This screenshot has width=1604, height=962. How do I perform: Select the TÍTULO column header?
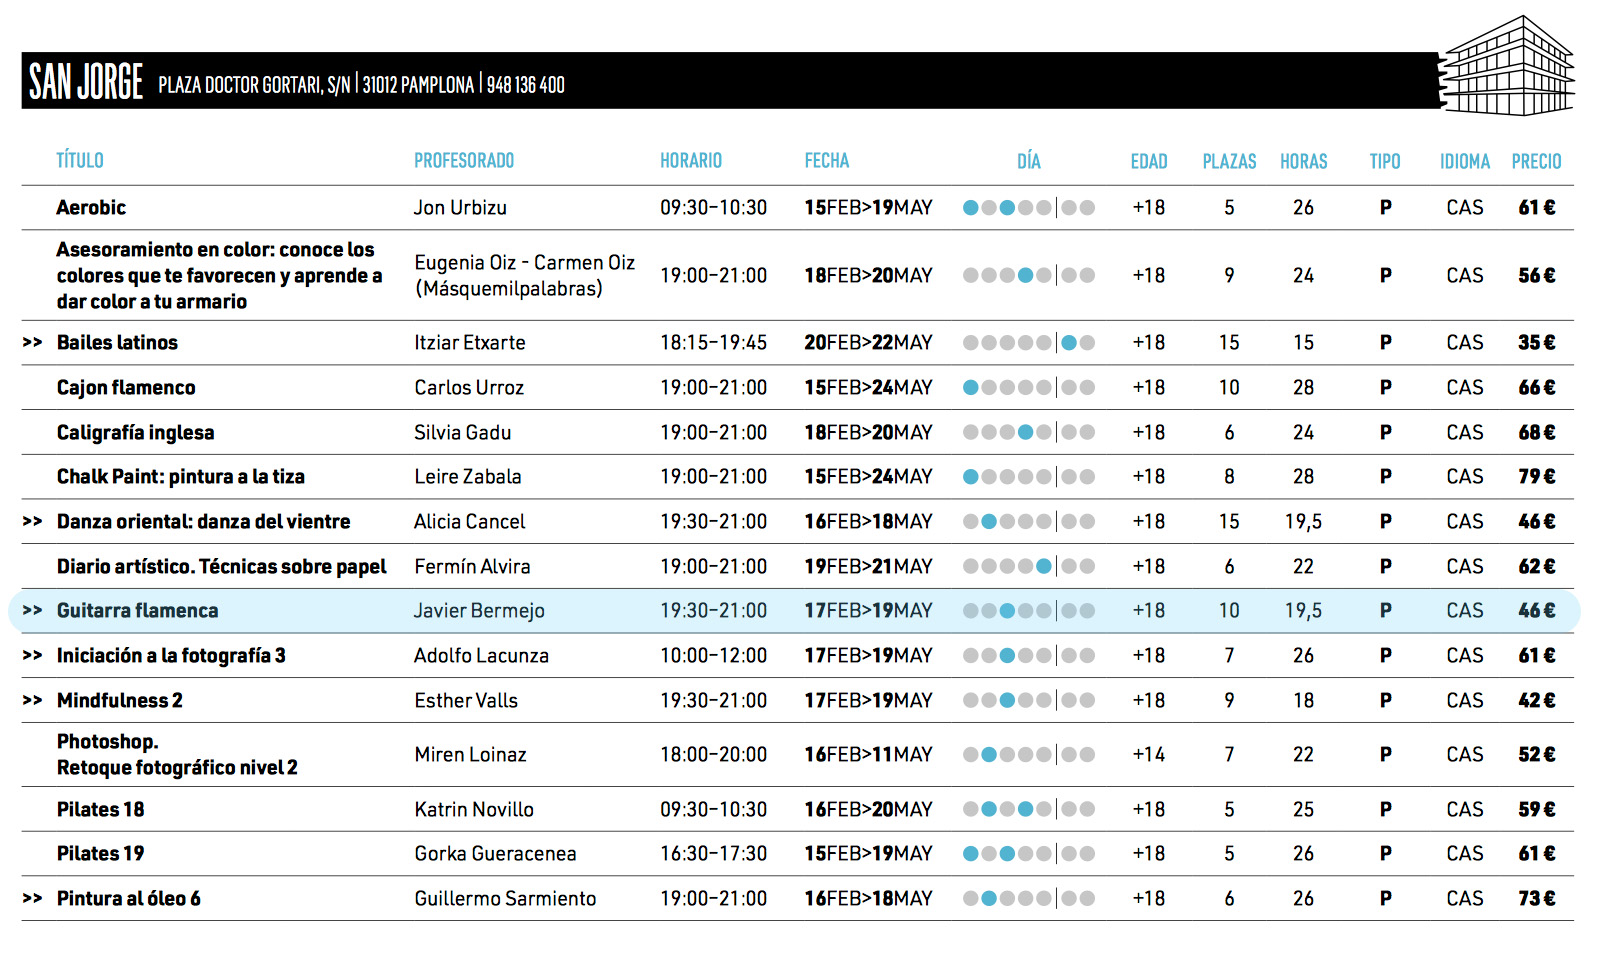pos(80,161)
